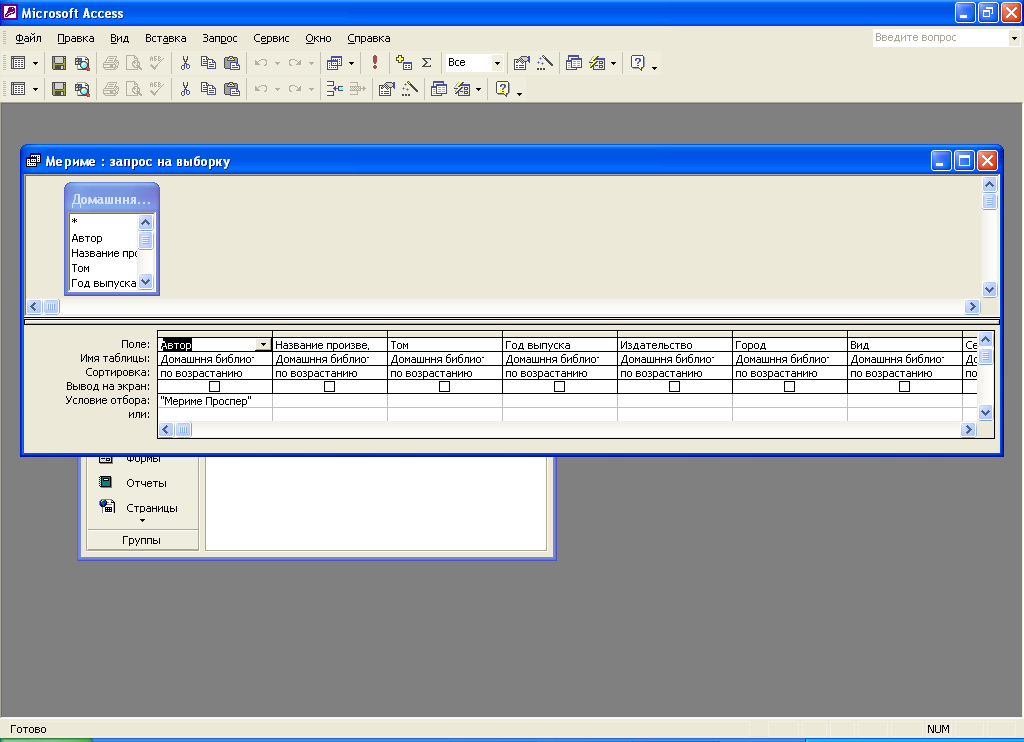Click по возрастанию sort cell under Город

pos(790,373)
